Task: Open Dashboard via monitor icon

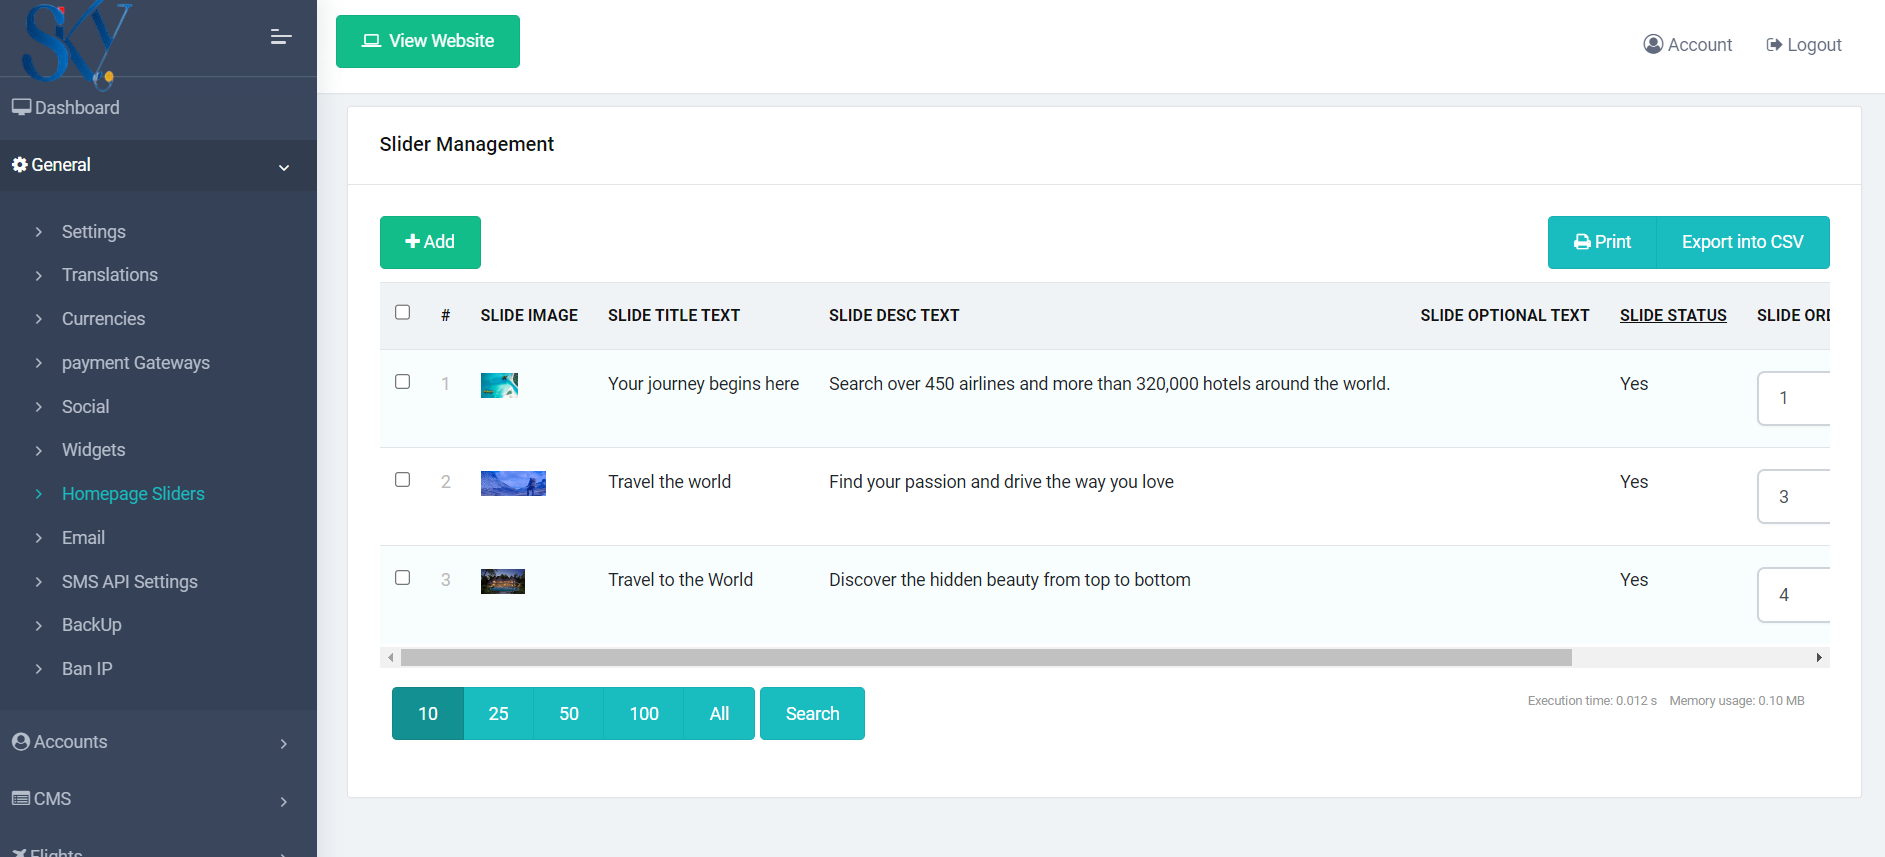Action: click(x=21, y=107)
